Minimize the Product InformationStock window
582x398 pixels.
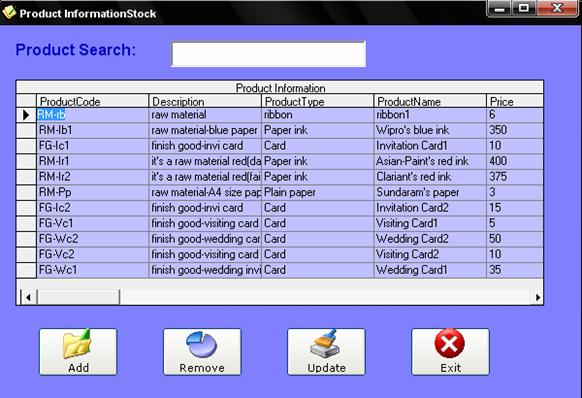pos(500,8)
